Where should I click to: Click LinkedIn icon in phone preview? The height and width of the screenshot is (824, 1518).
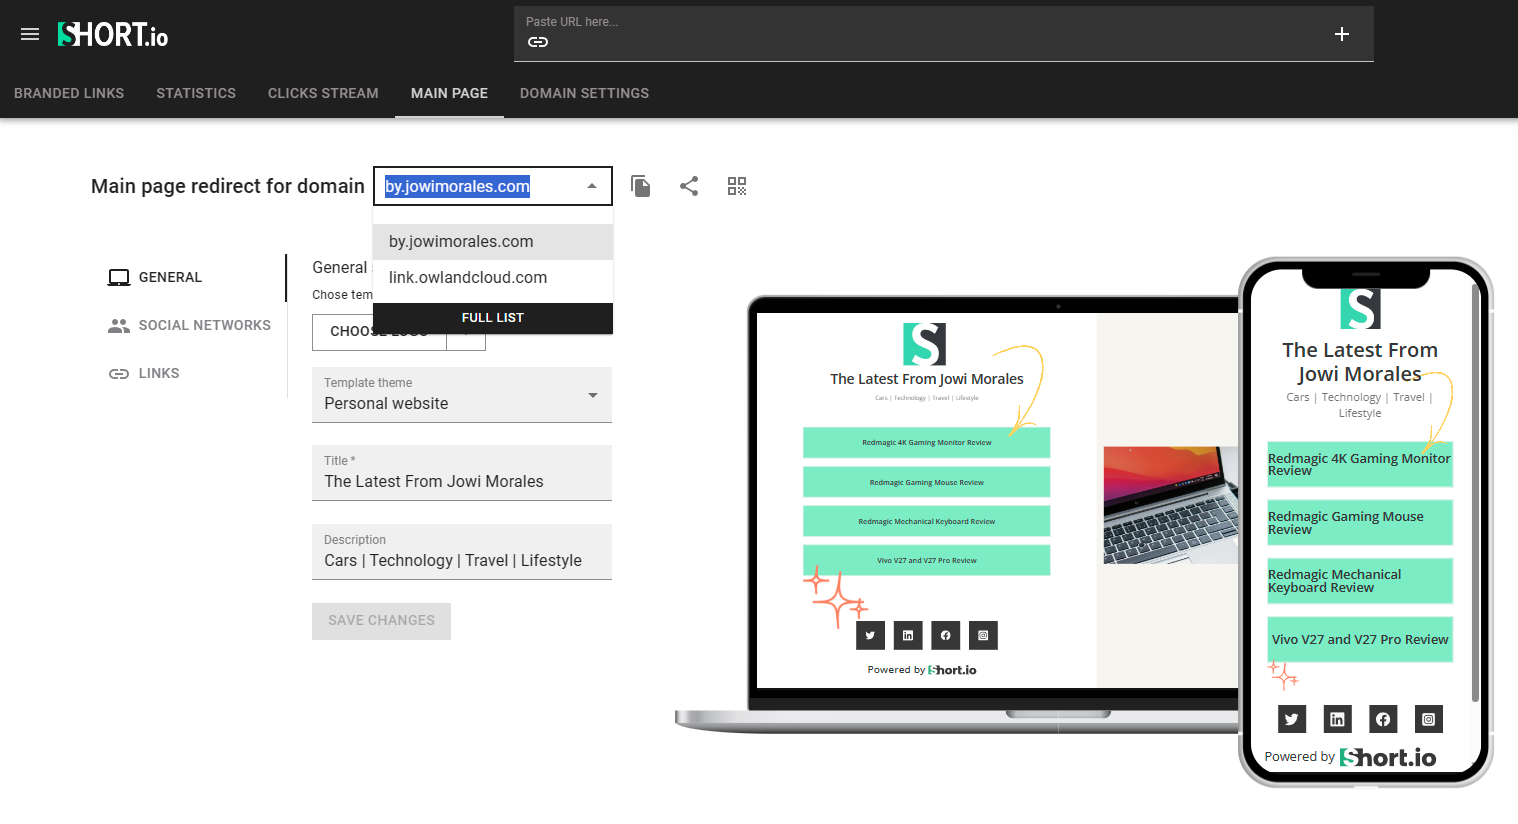pyautogui.click(x=1337, y=719)
